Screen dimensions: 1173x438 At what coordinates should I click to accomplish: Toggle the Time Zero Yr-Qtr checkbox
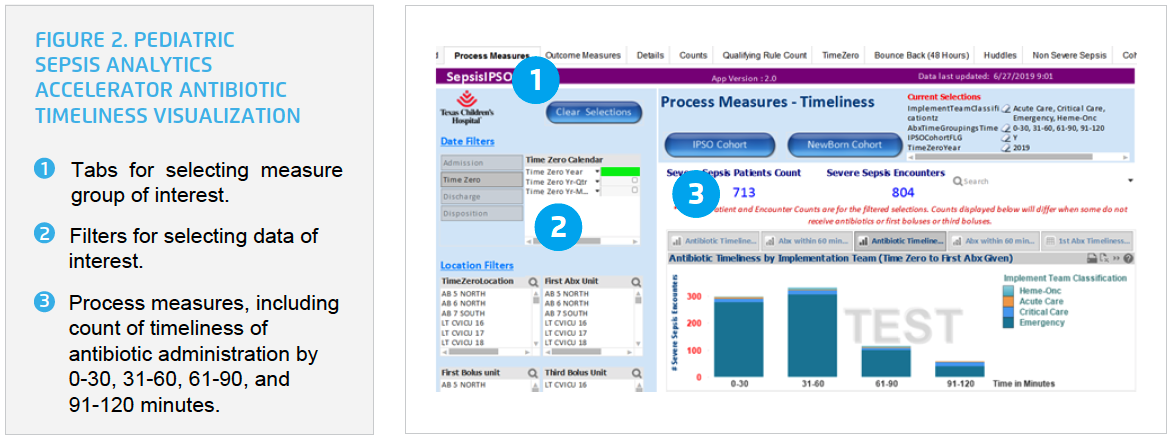(x=635, y=180)
